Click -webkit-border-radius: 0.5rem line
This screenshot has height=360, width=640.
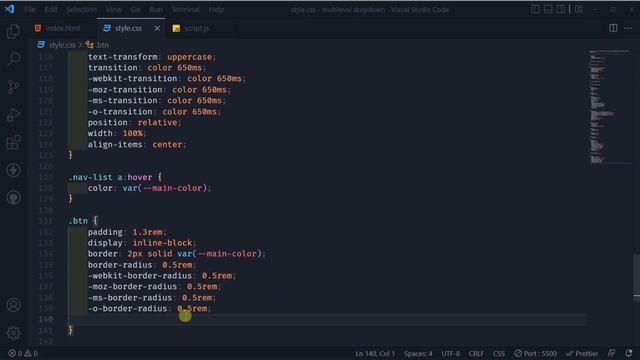162,276
